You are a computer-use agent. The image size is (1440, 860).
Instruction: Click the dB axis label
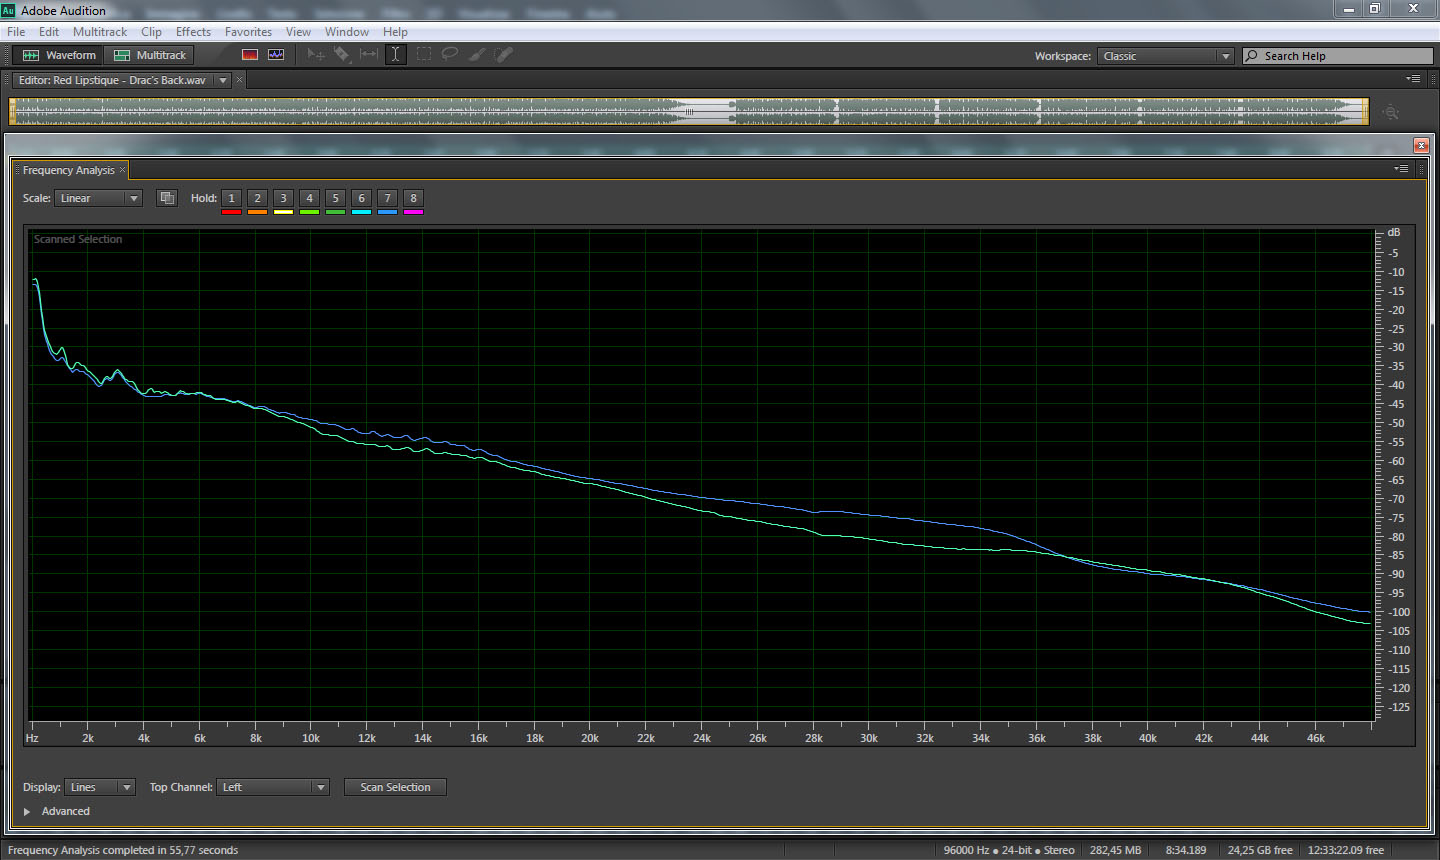[x=1394, y=232]
